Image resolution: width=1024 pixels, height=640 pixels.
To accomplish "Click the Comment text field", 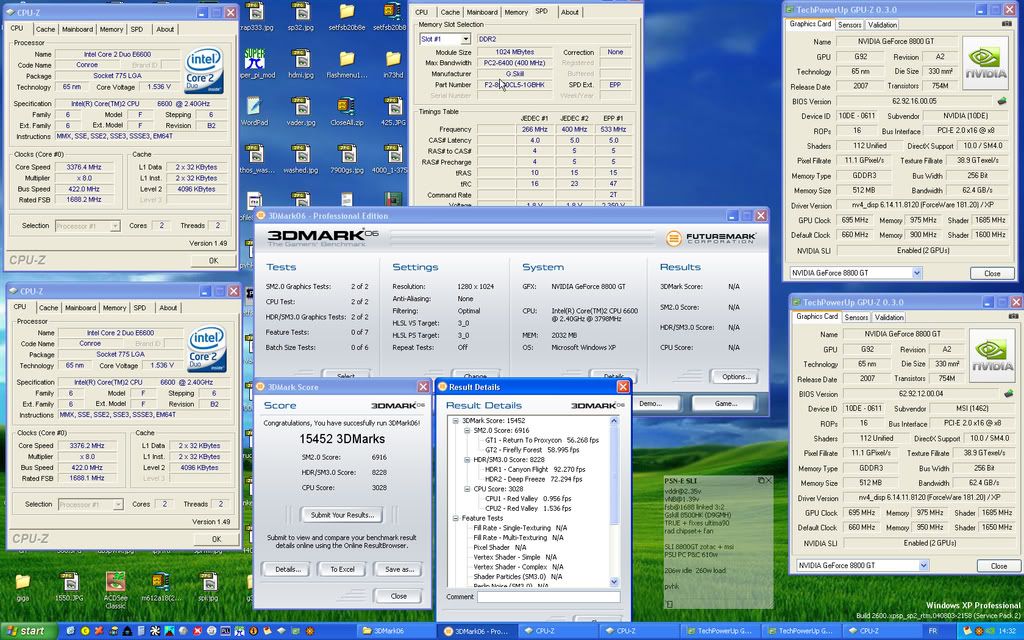I will tap(548, 597).
